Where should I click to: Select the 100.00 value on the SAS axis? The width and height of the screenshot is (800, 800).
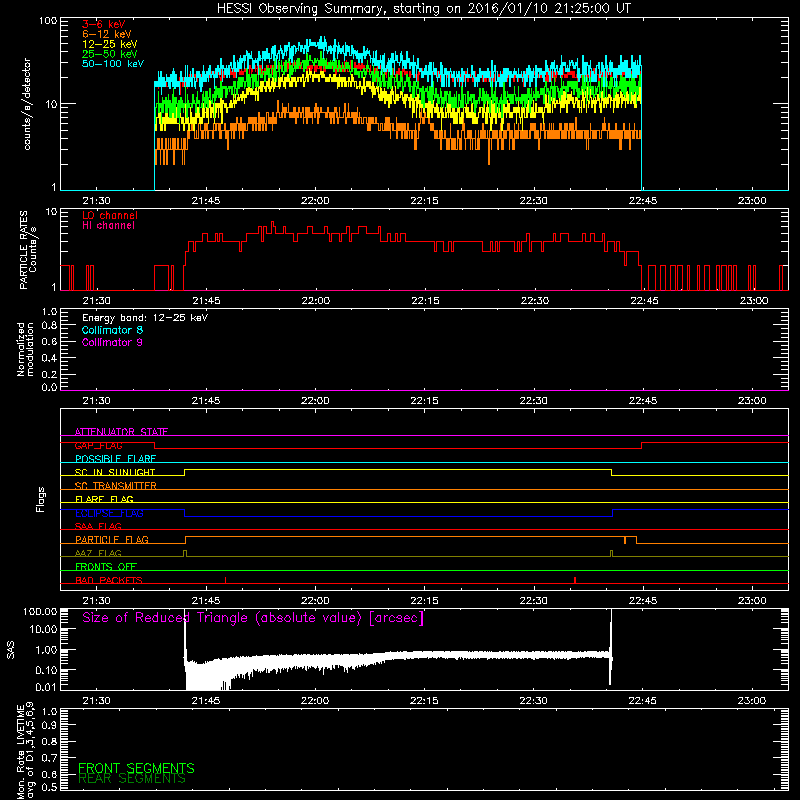(40, 612)
